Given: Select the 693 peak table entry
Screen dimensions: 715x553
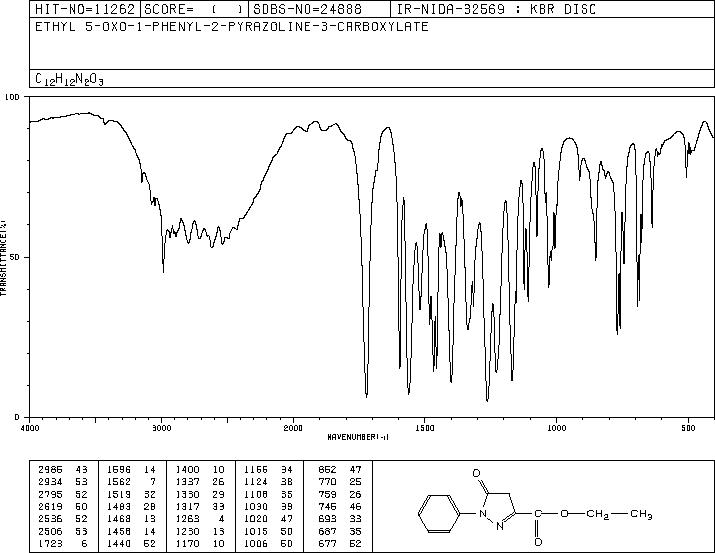Looking at the screenshot, I should click(x=340, y=519).
